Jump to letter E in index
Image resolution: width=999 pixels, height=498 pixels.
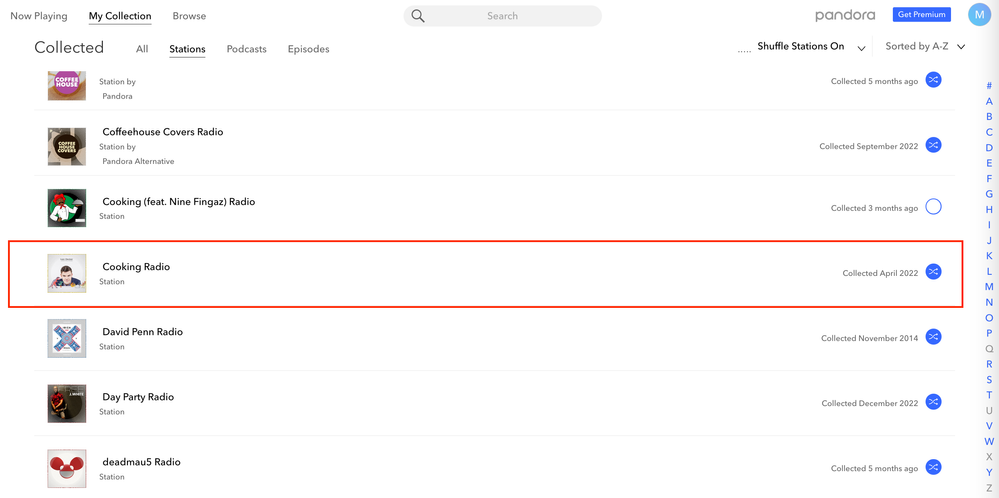click(989, 163)
